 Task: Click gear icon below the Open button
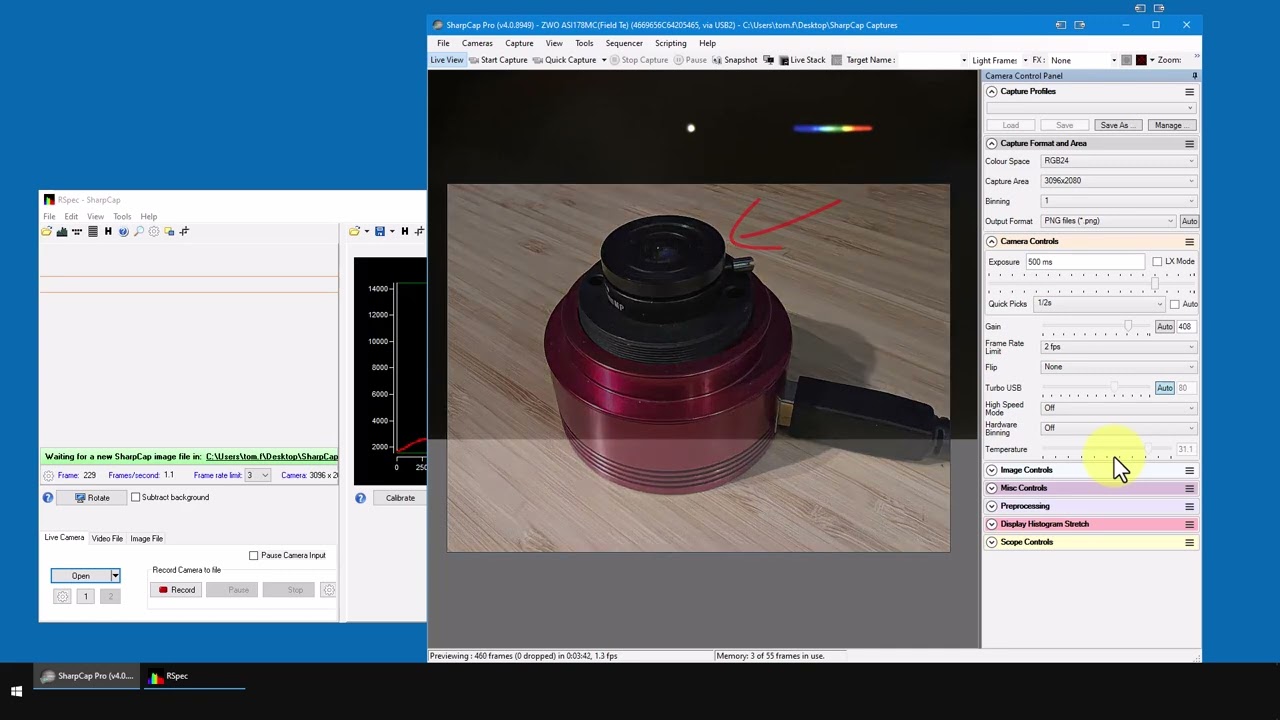point(62,596)
